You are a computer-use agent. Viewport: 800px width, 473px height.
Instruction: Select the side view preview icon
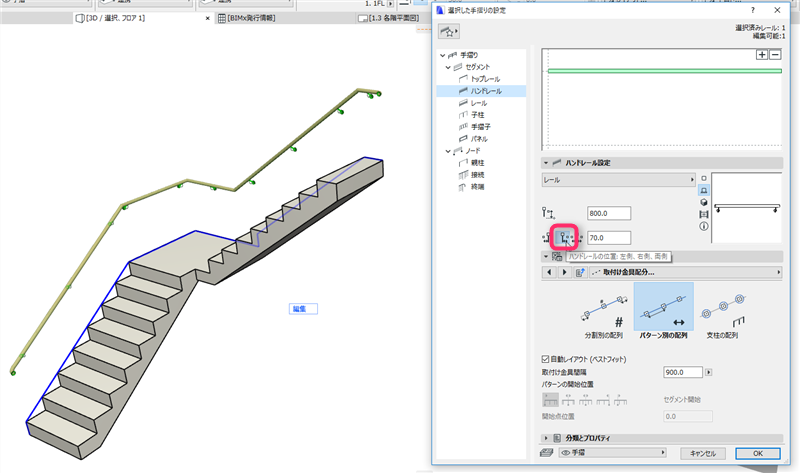704,190
